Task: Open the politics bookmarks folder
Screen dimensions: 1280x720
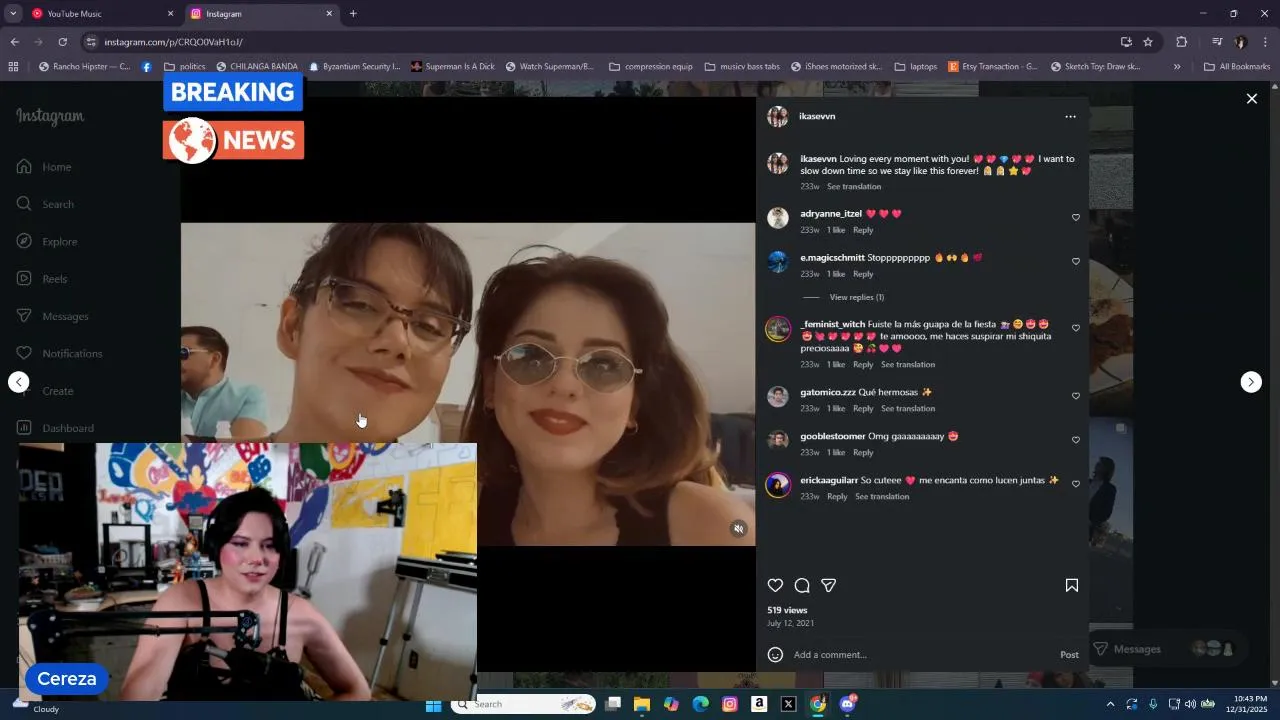Action: click(185, 67)
